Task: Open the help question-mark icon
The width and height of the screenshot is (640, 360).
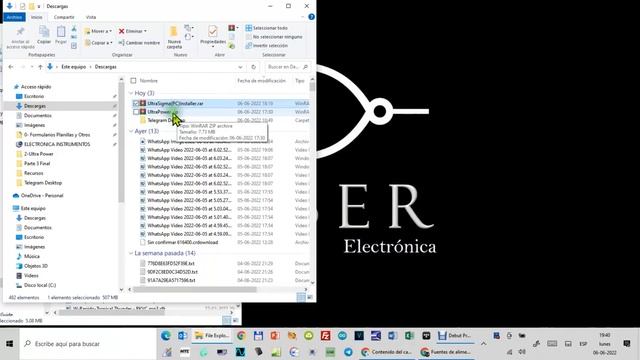Action: [311, 17]
